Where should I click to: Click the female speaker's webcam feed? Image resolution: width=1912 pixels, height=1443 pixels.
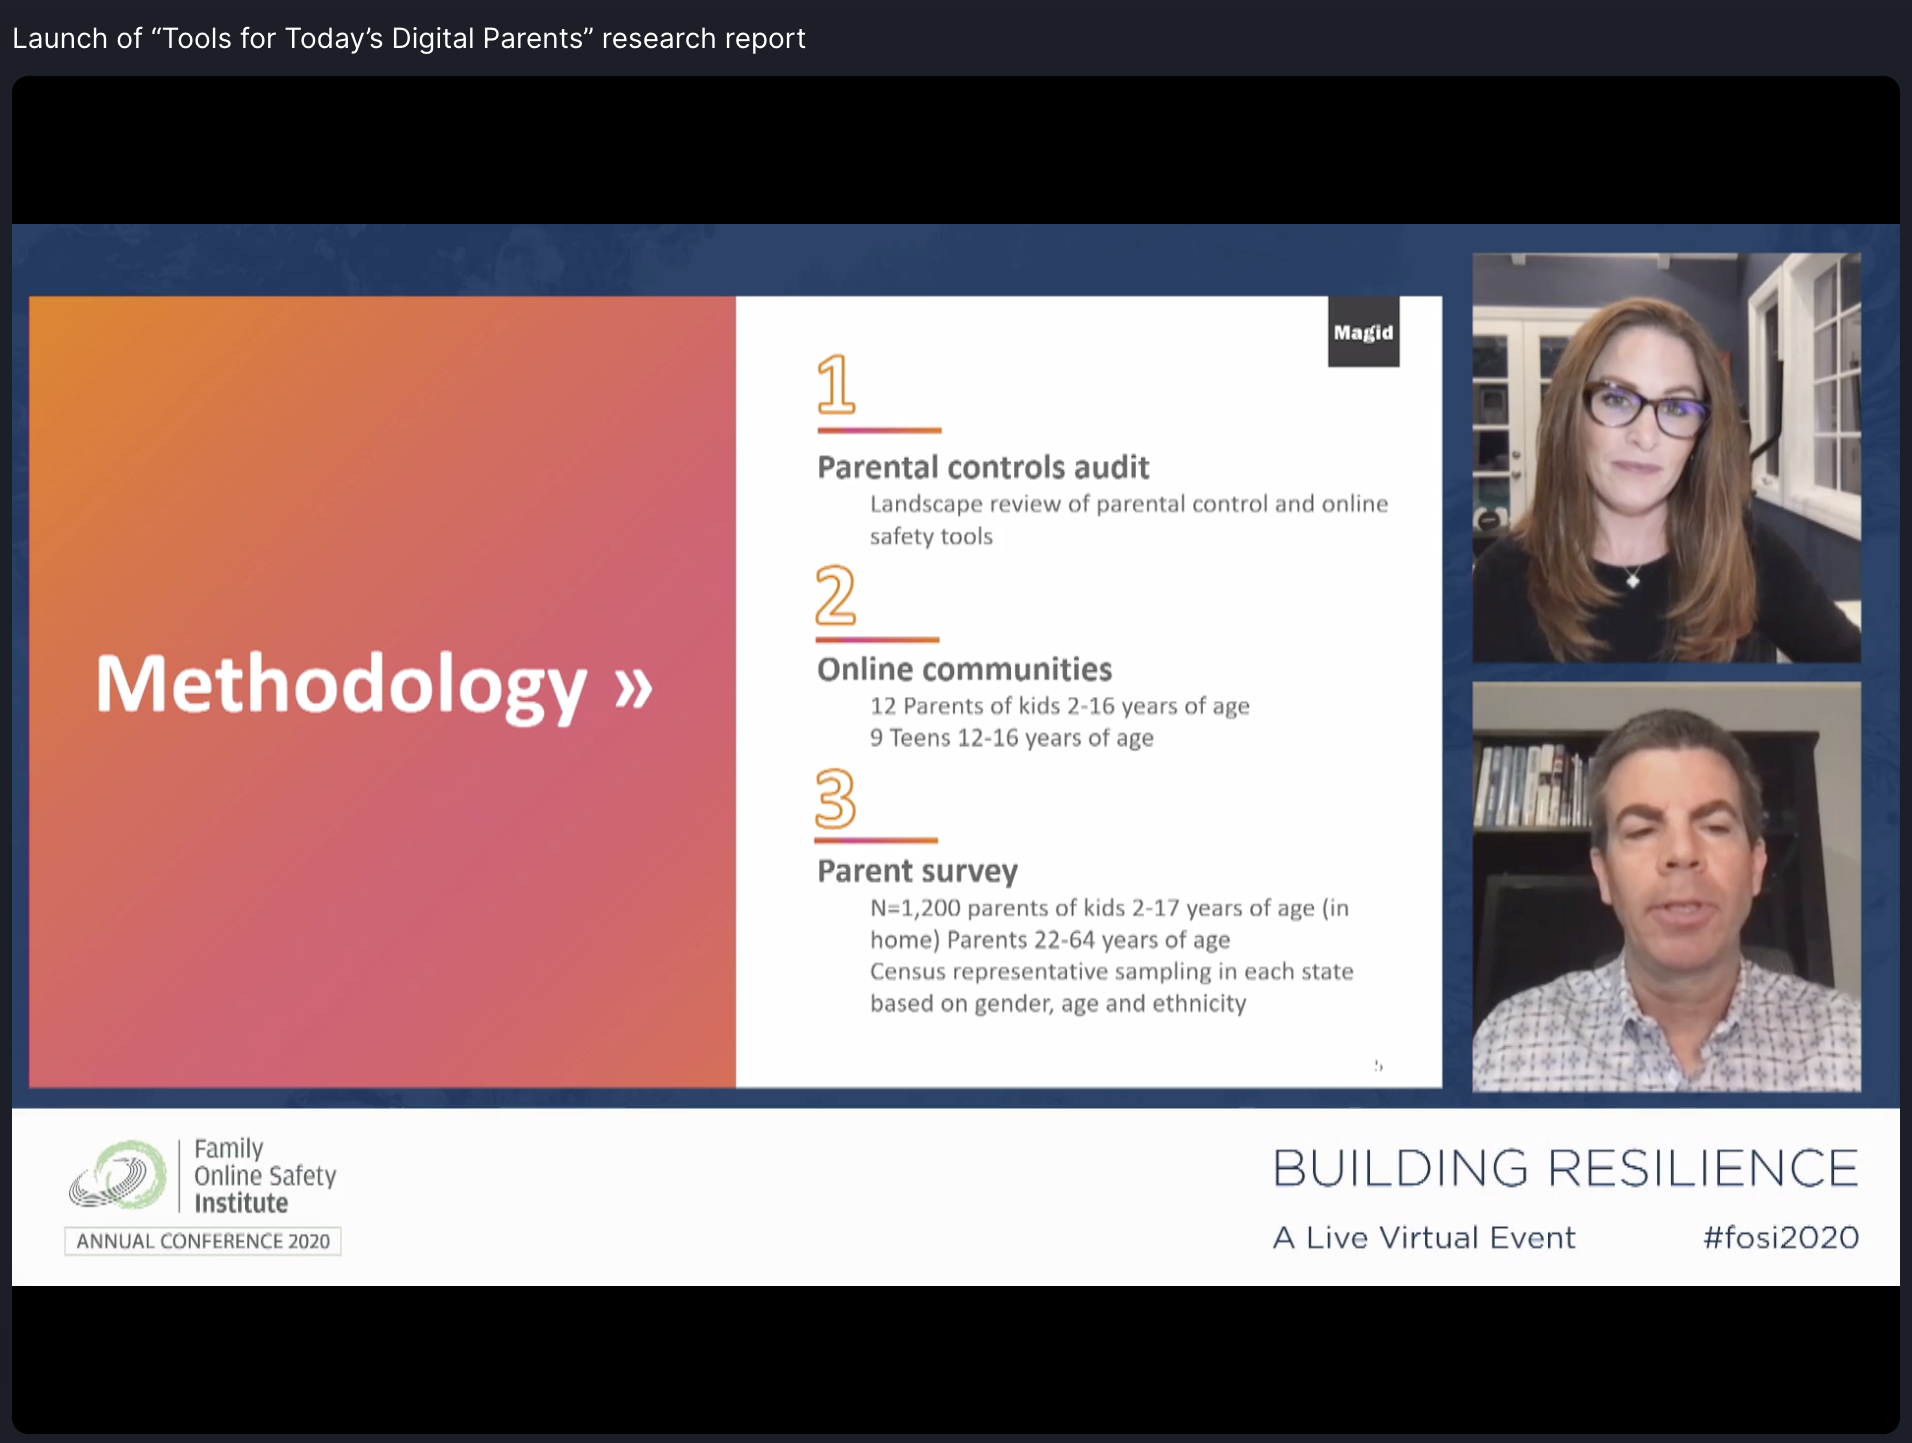click(x=1666, y=457)
